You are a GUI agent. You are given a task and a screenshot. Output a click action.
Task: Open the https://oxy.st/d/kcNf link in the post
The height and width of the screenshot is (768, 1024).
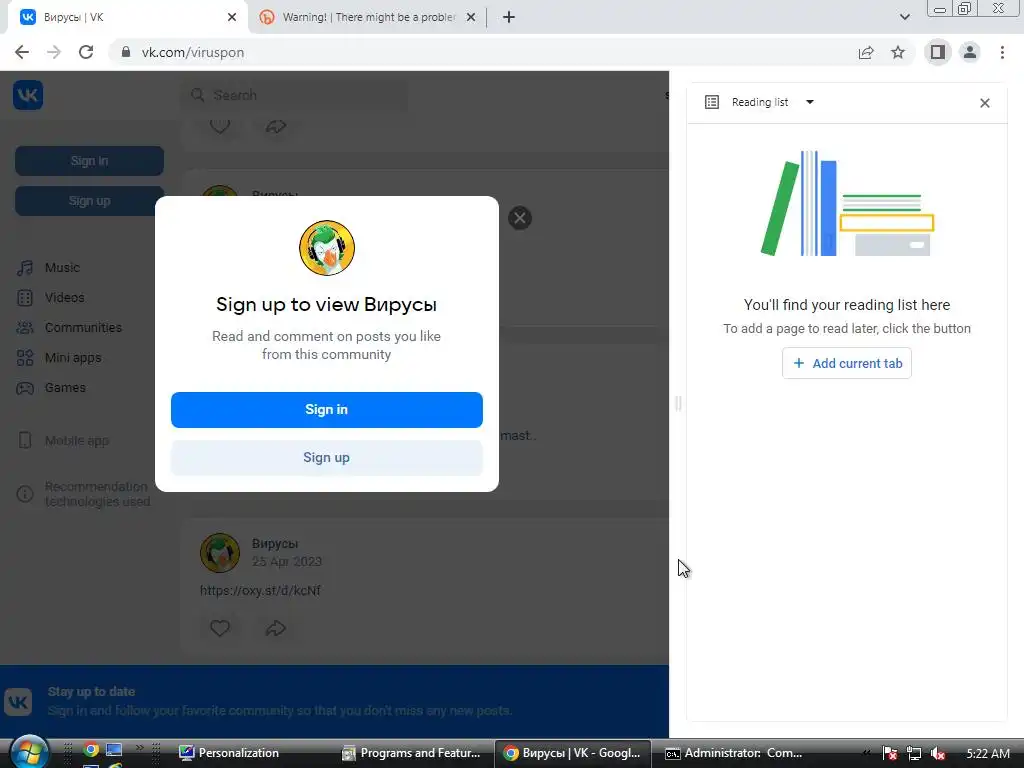click(x=260, y=590)
